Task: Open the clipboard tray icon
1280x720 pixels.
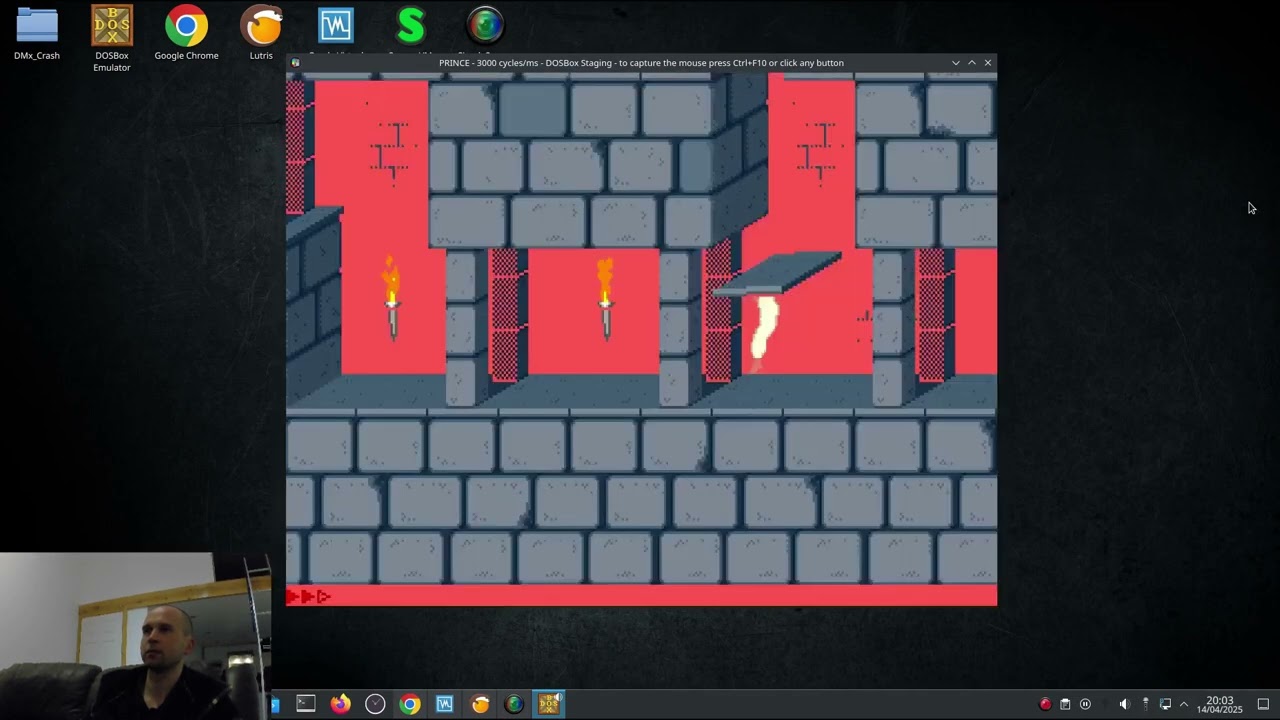Action: 1065,704
